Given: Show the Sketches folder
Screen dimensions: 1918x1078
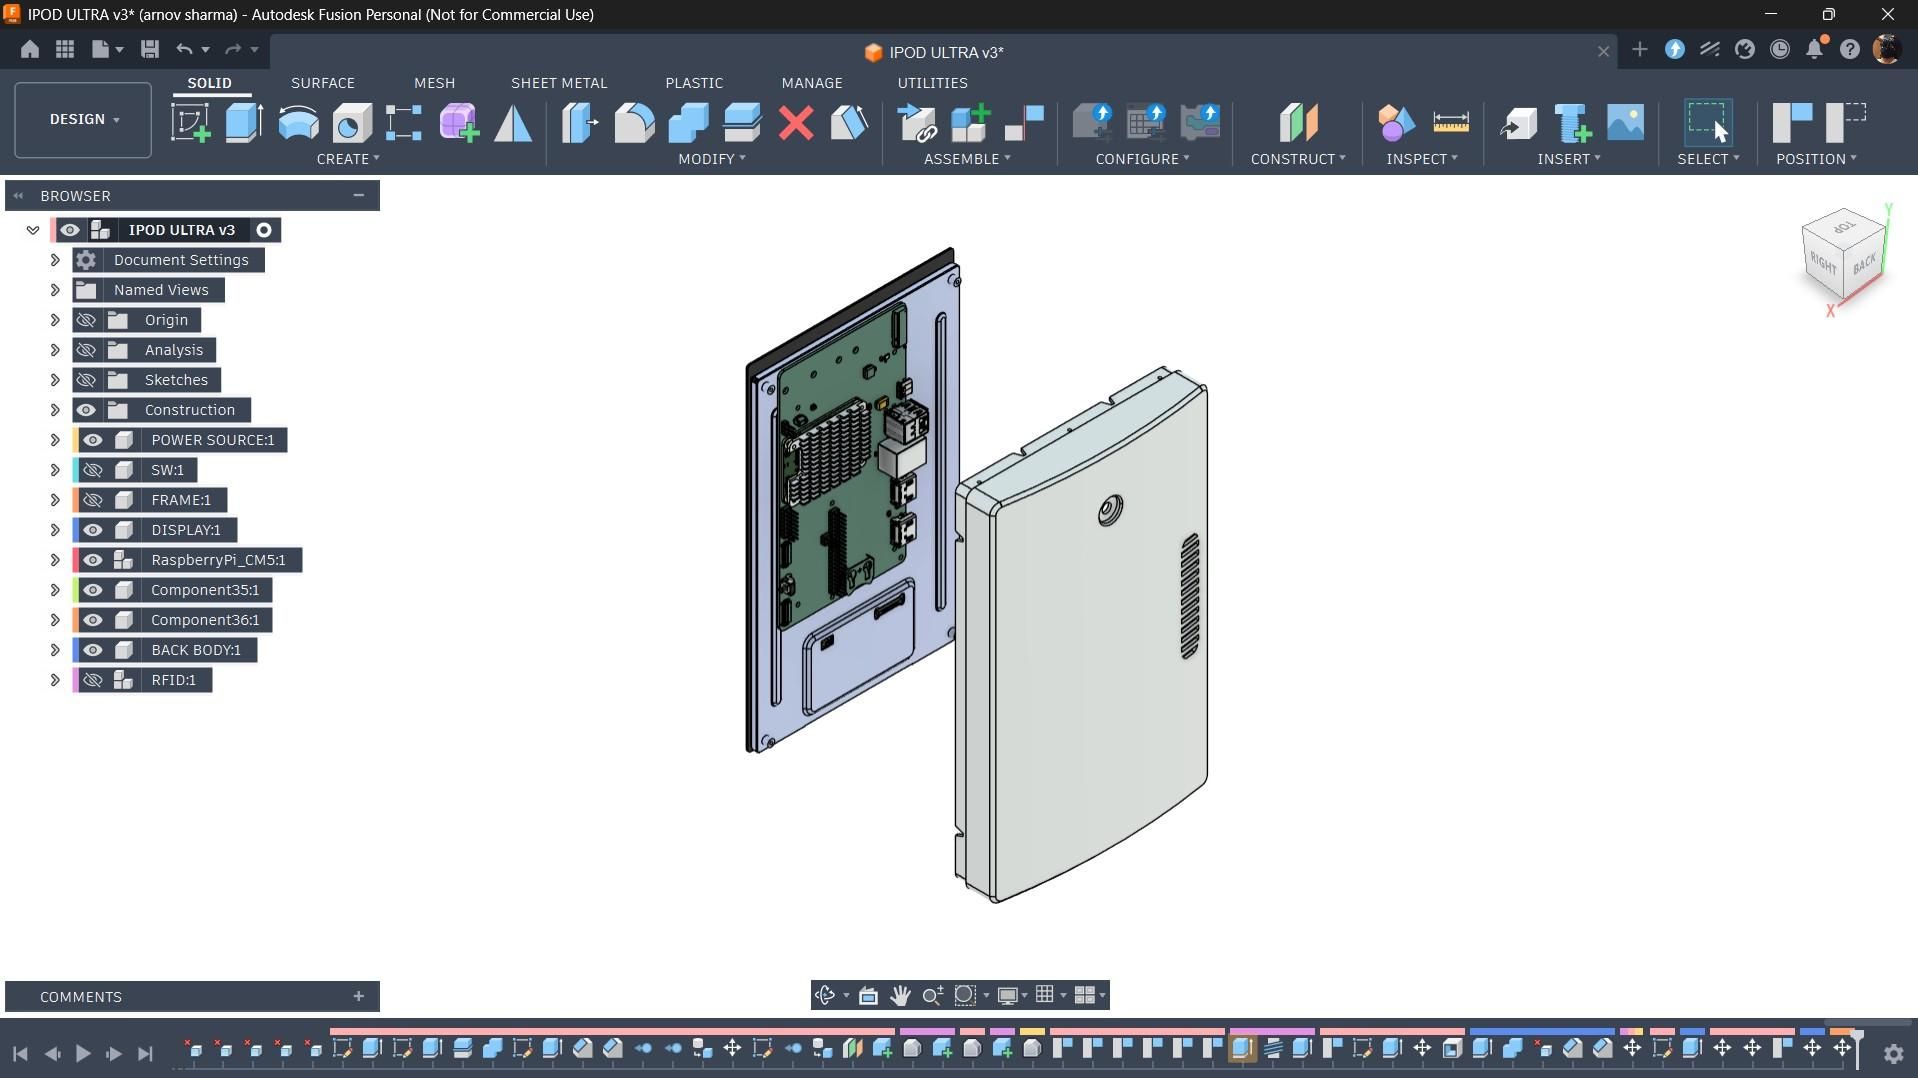Looking at the screenshot, I should coord(86,380).
